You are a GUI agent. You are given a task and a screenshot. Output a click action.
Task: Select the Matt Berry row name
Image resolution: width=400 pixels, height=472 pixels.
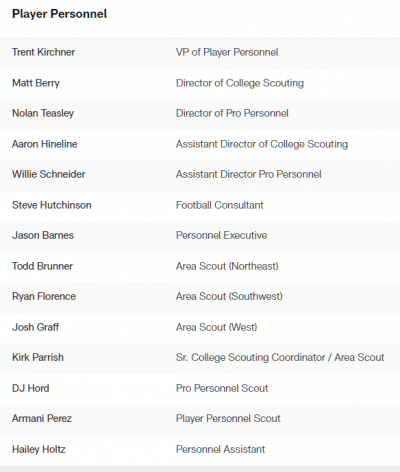coord(36,83)
